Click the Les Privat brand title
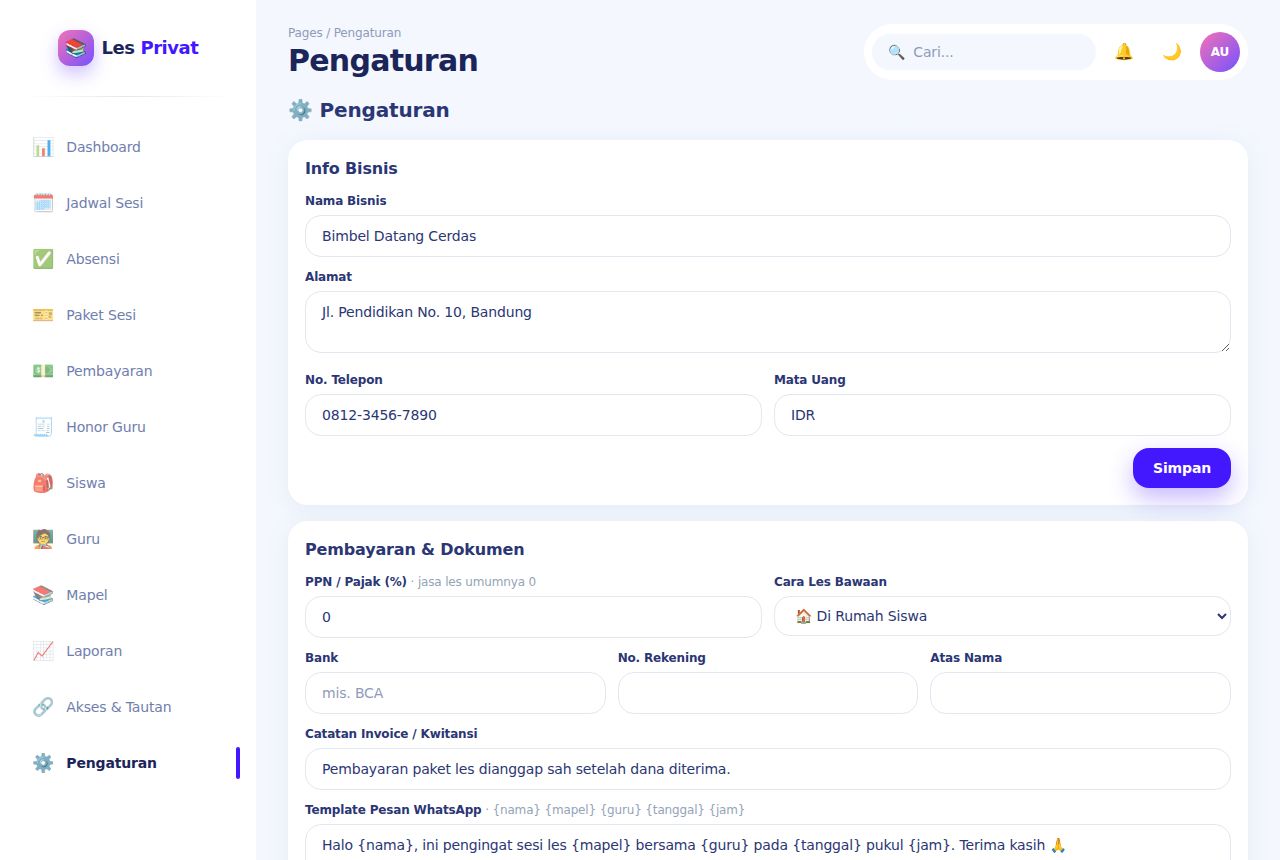Image resolution: width=1280 pixels, height=860 pixels. [150, 48]
